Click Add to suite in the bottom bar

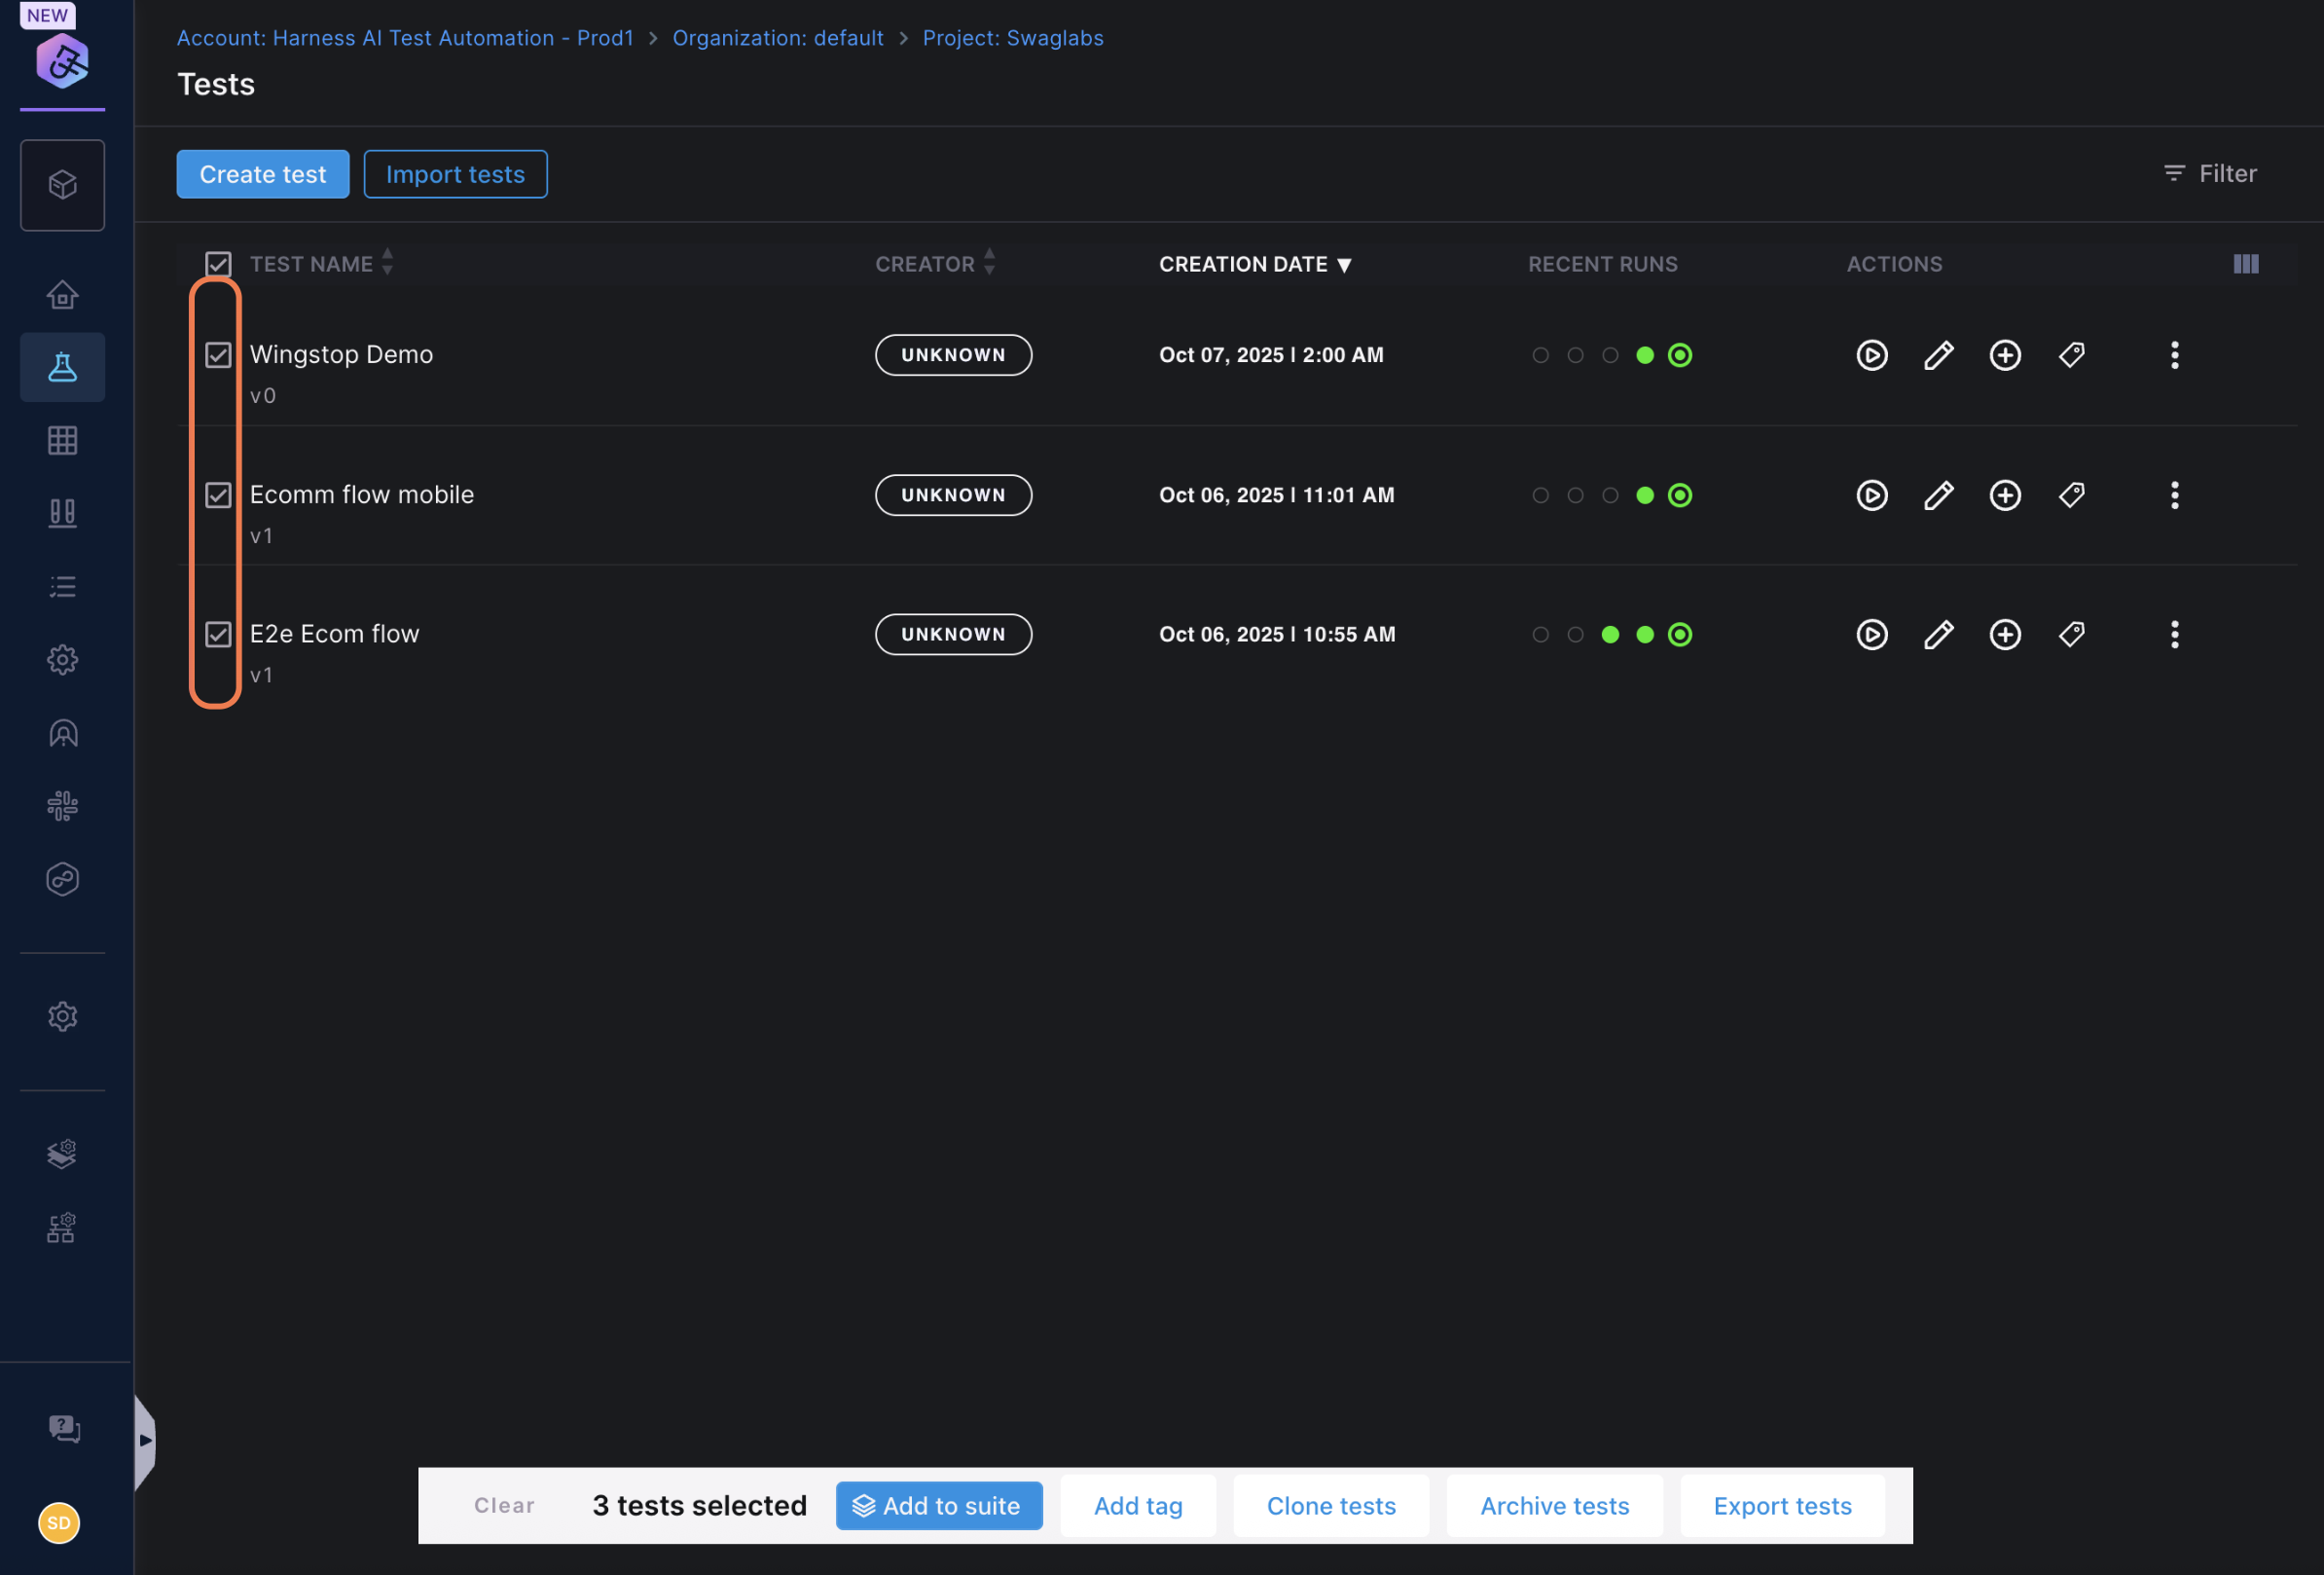[x=939, y=1505]
